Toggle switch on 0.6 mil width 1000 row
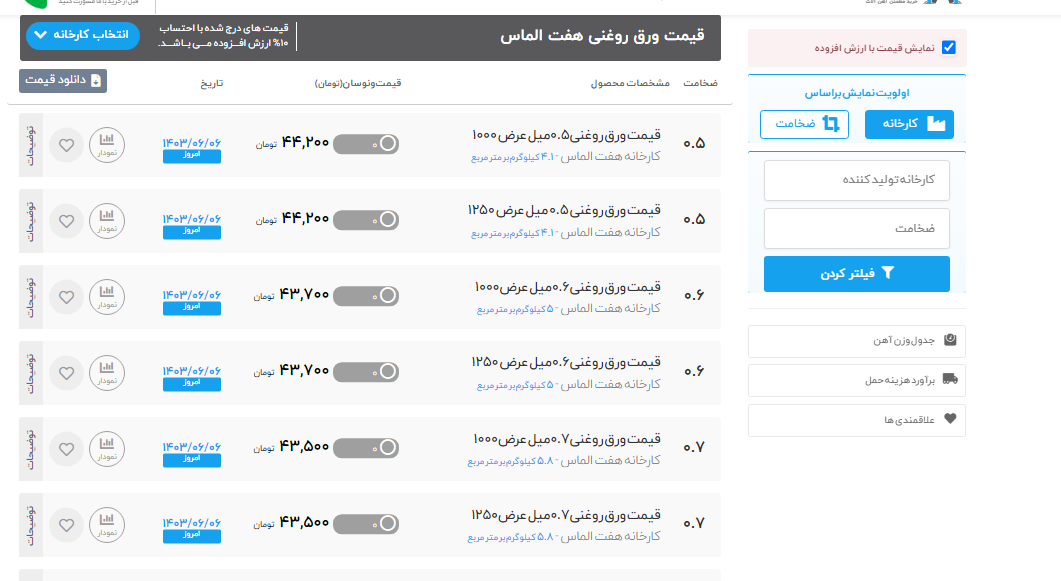 click(x=366, y=296)
